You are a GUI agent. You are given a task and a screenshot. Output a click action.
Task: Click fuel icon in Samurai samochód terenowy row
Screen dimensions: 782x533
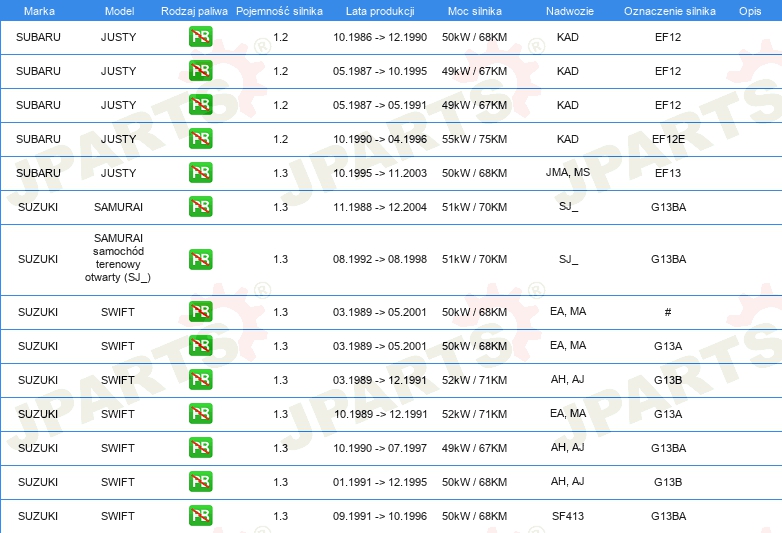point(200,259)
